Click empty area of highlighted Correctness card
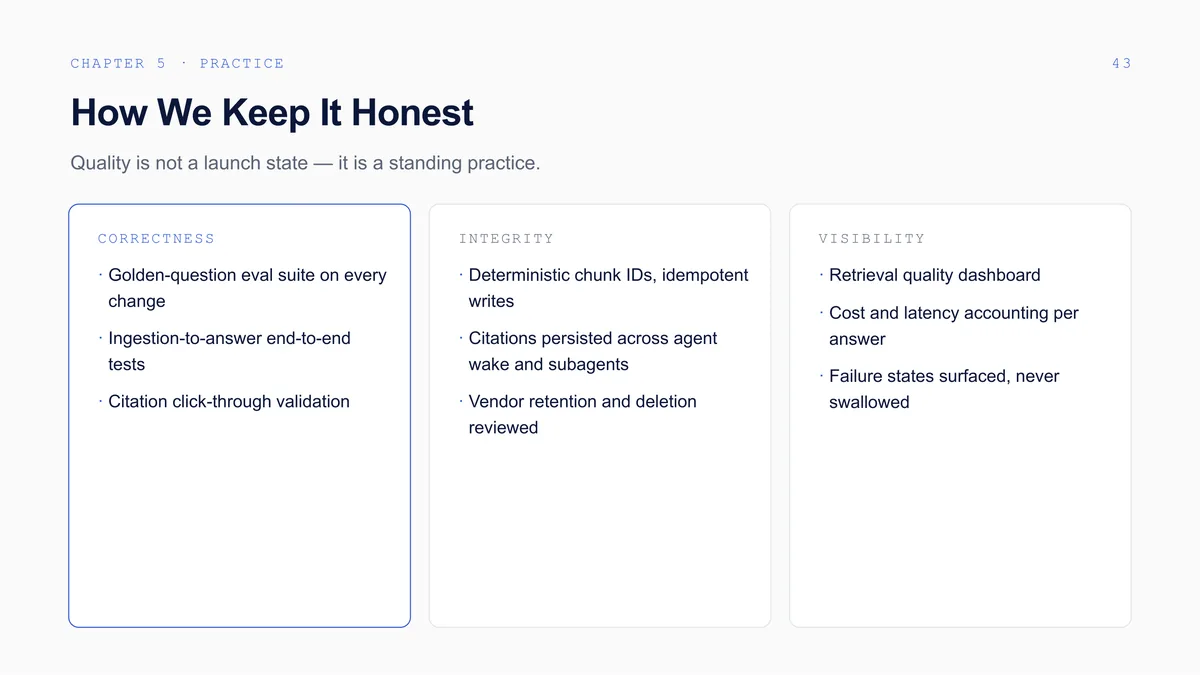Image resolution: width=1200 pixels, height=675 pixels. pyautogui.click(x=240, y=520)
